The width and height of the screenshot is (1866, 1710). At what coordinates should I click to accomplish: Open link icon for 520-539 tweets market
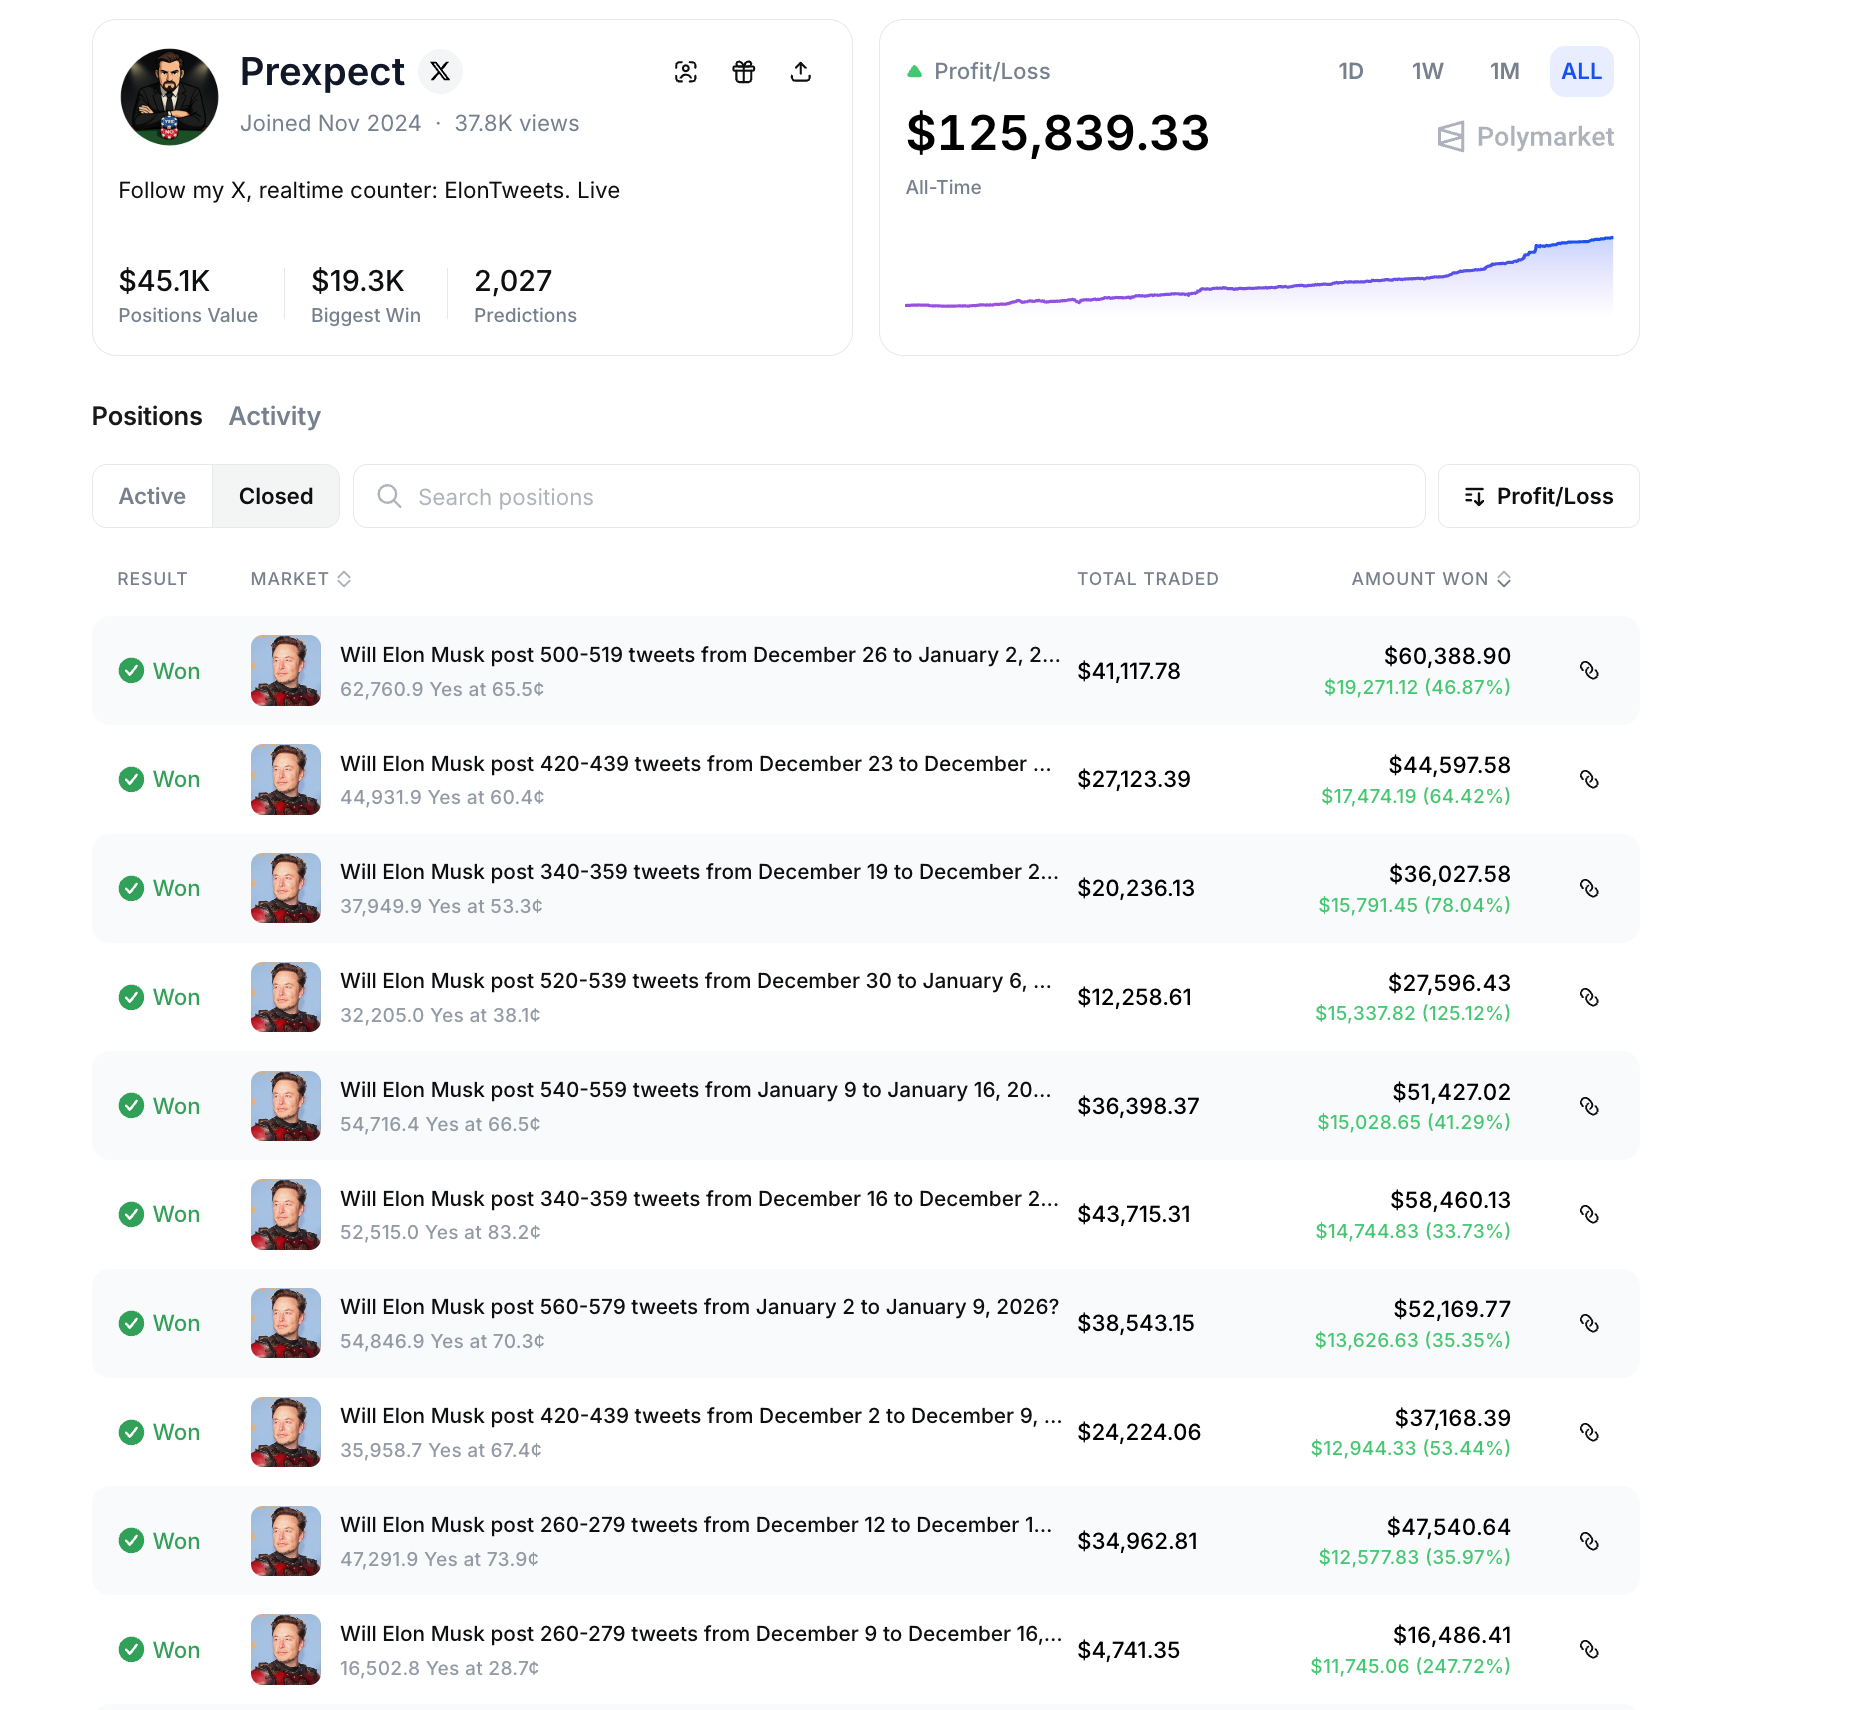[1589, 997]
